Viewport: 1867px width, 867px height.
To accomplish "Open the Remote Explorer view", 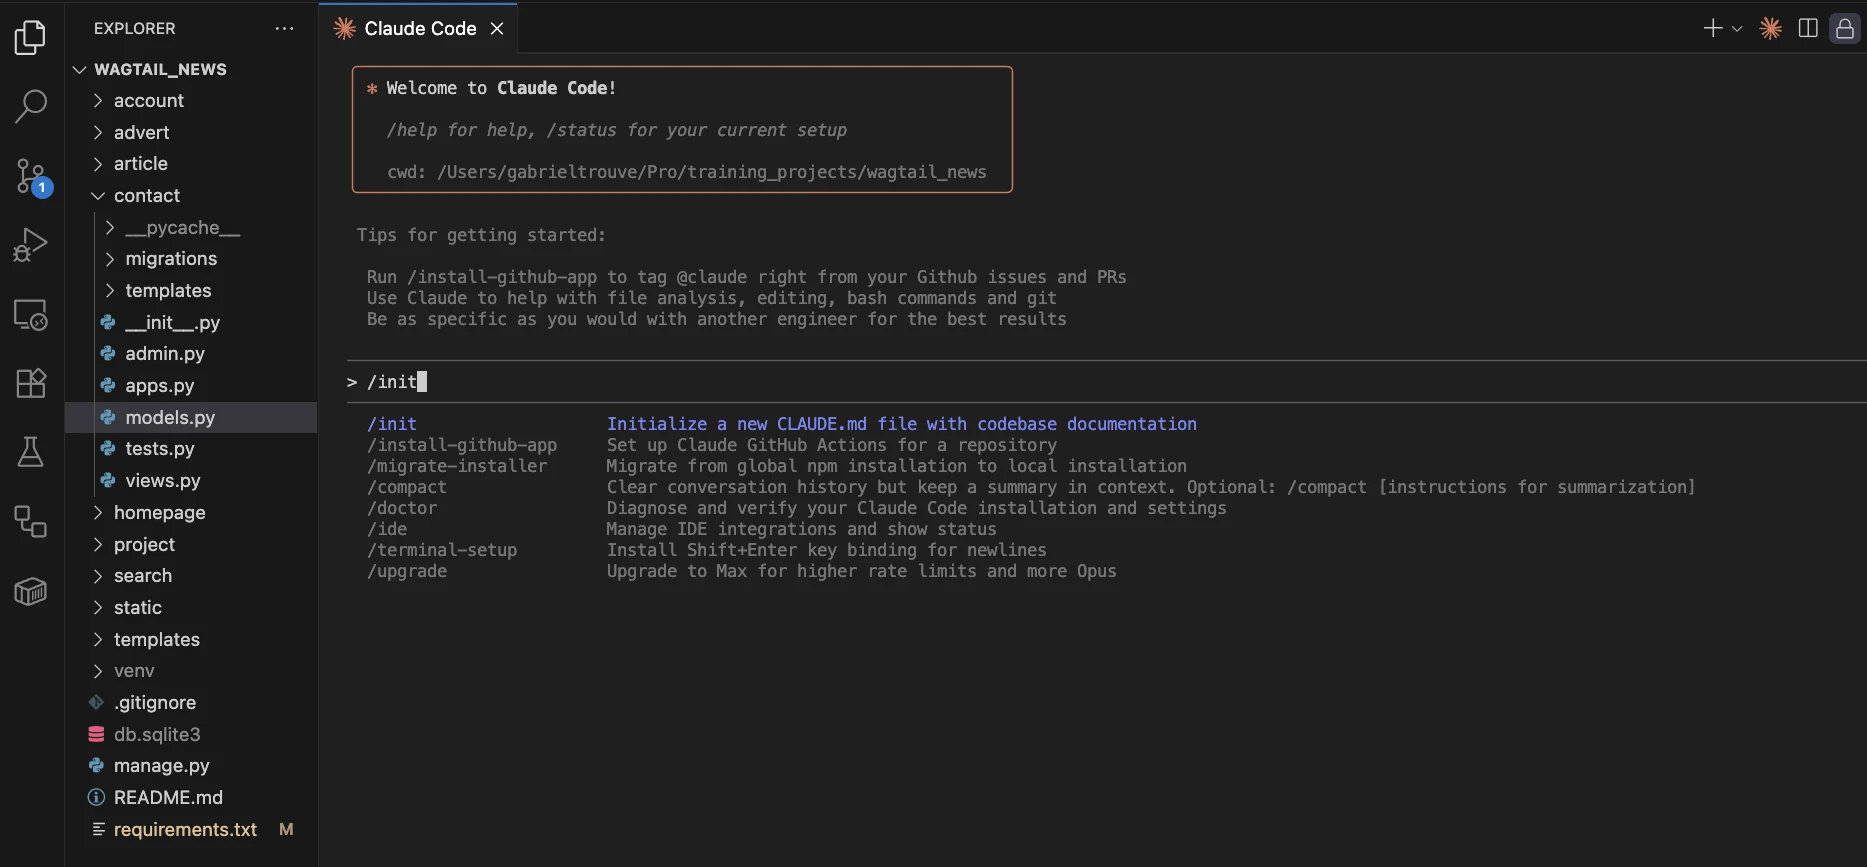I will 31,315.
